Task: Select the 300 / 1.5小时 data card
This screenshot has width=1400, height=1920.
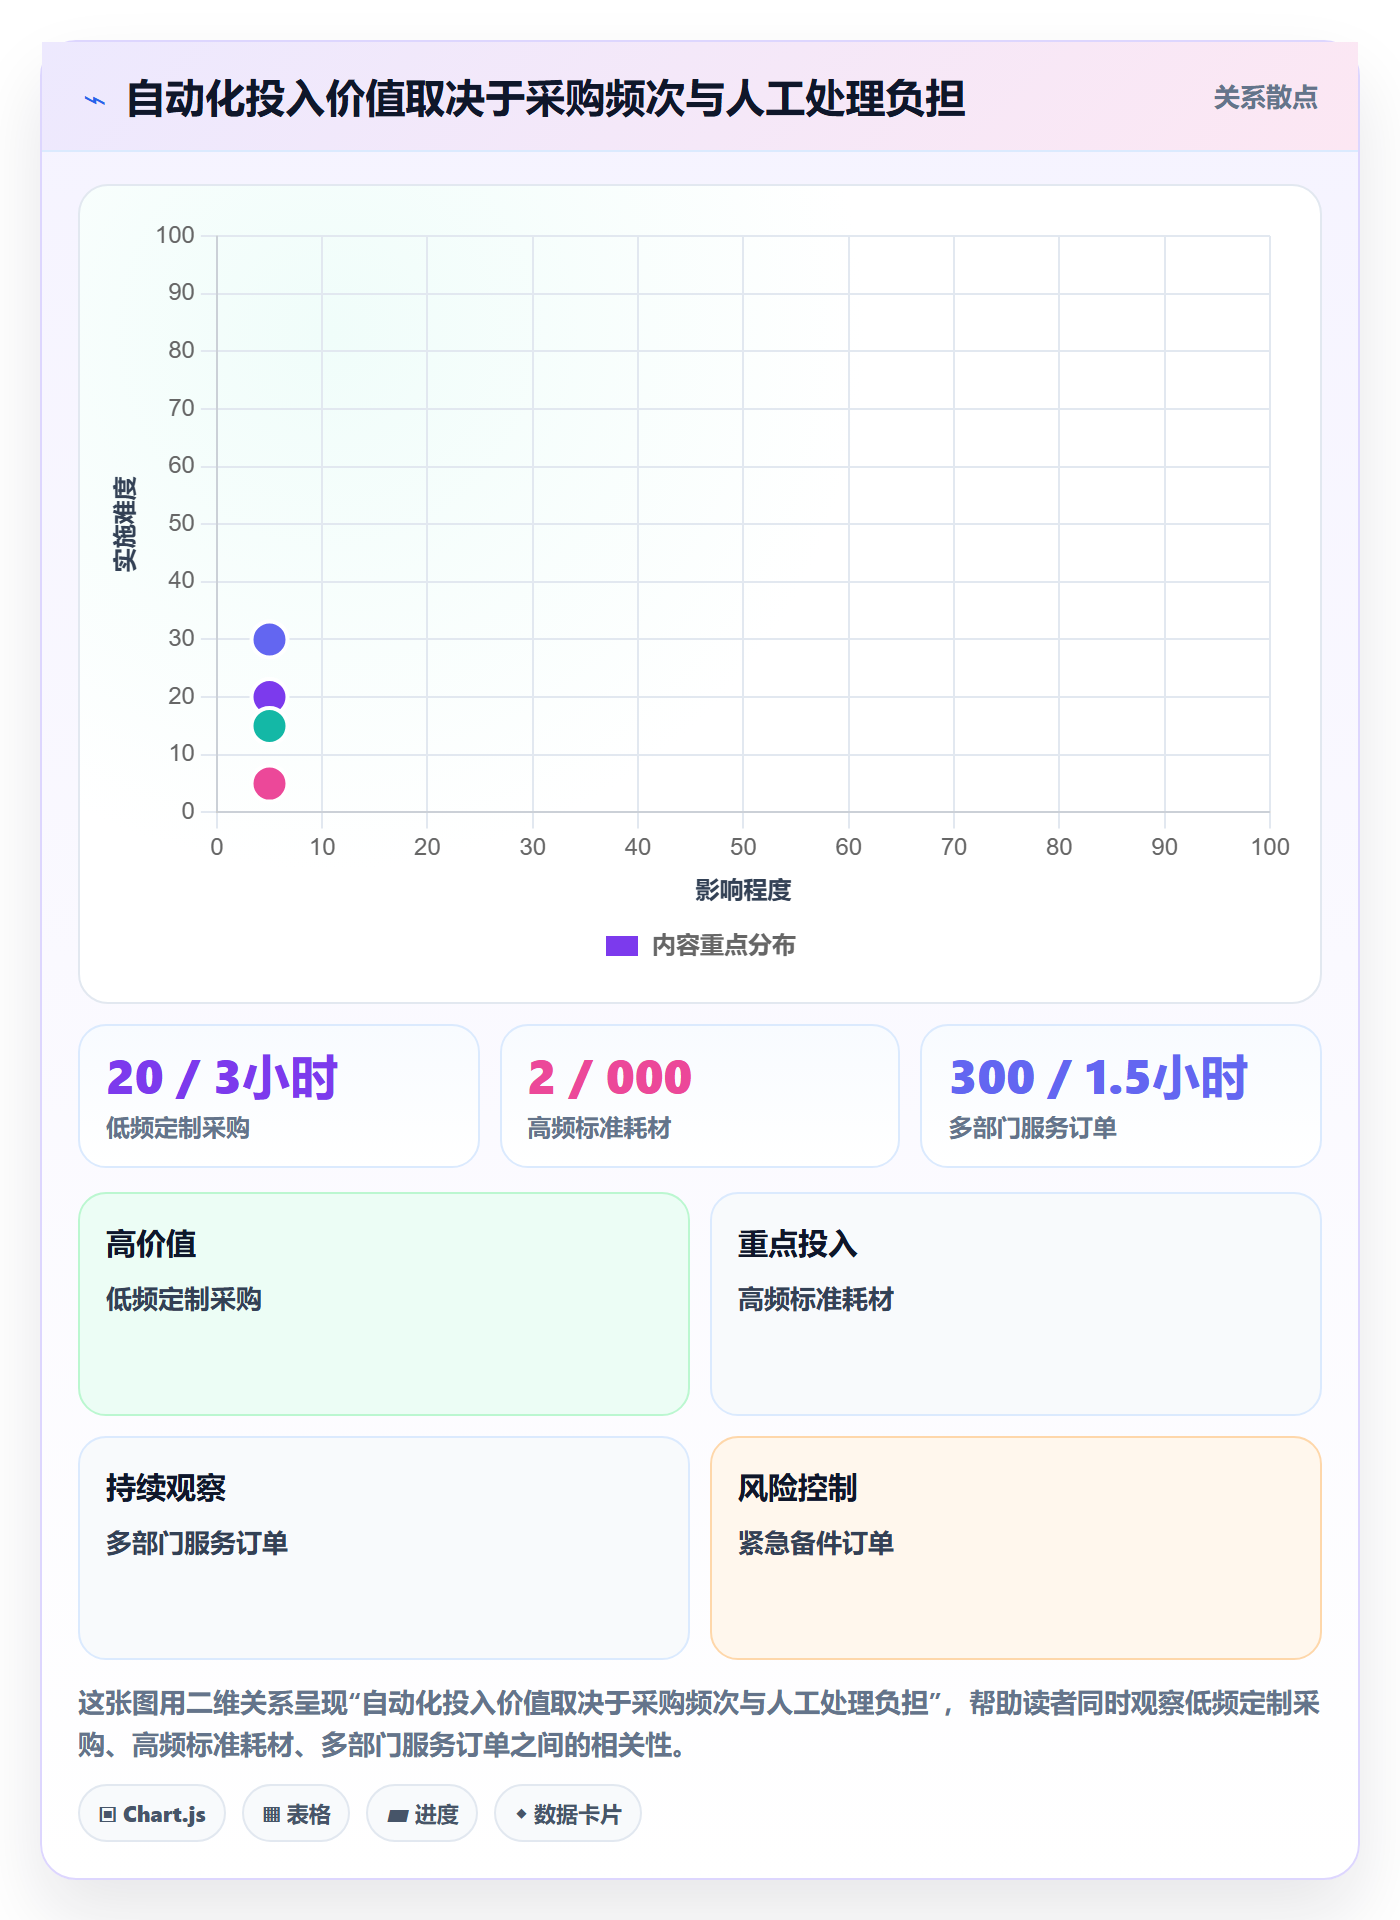Action: [1121, 1096]
